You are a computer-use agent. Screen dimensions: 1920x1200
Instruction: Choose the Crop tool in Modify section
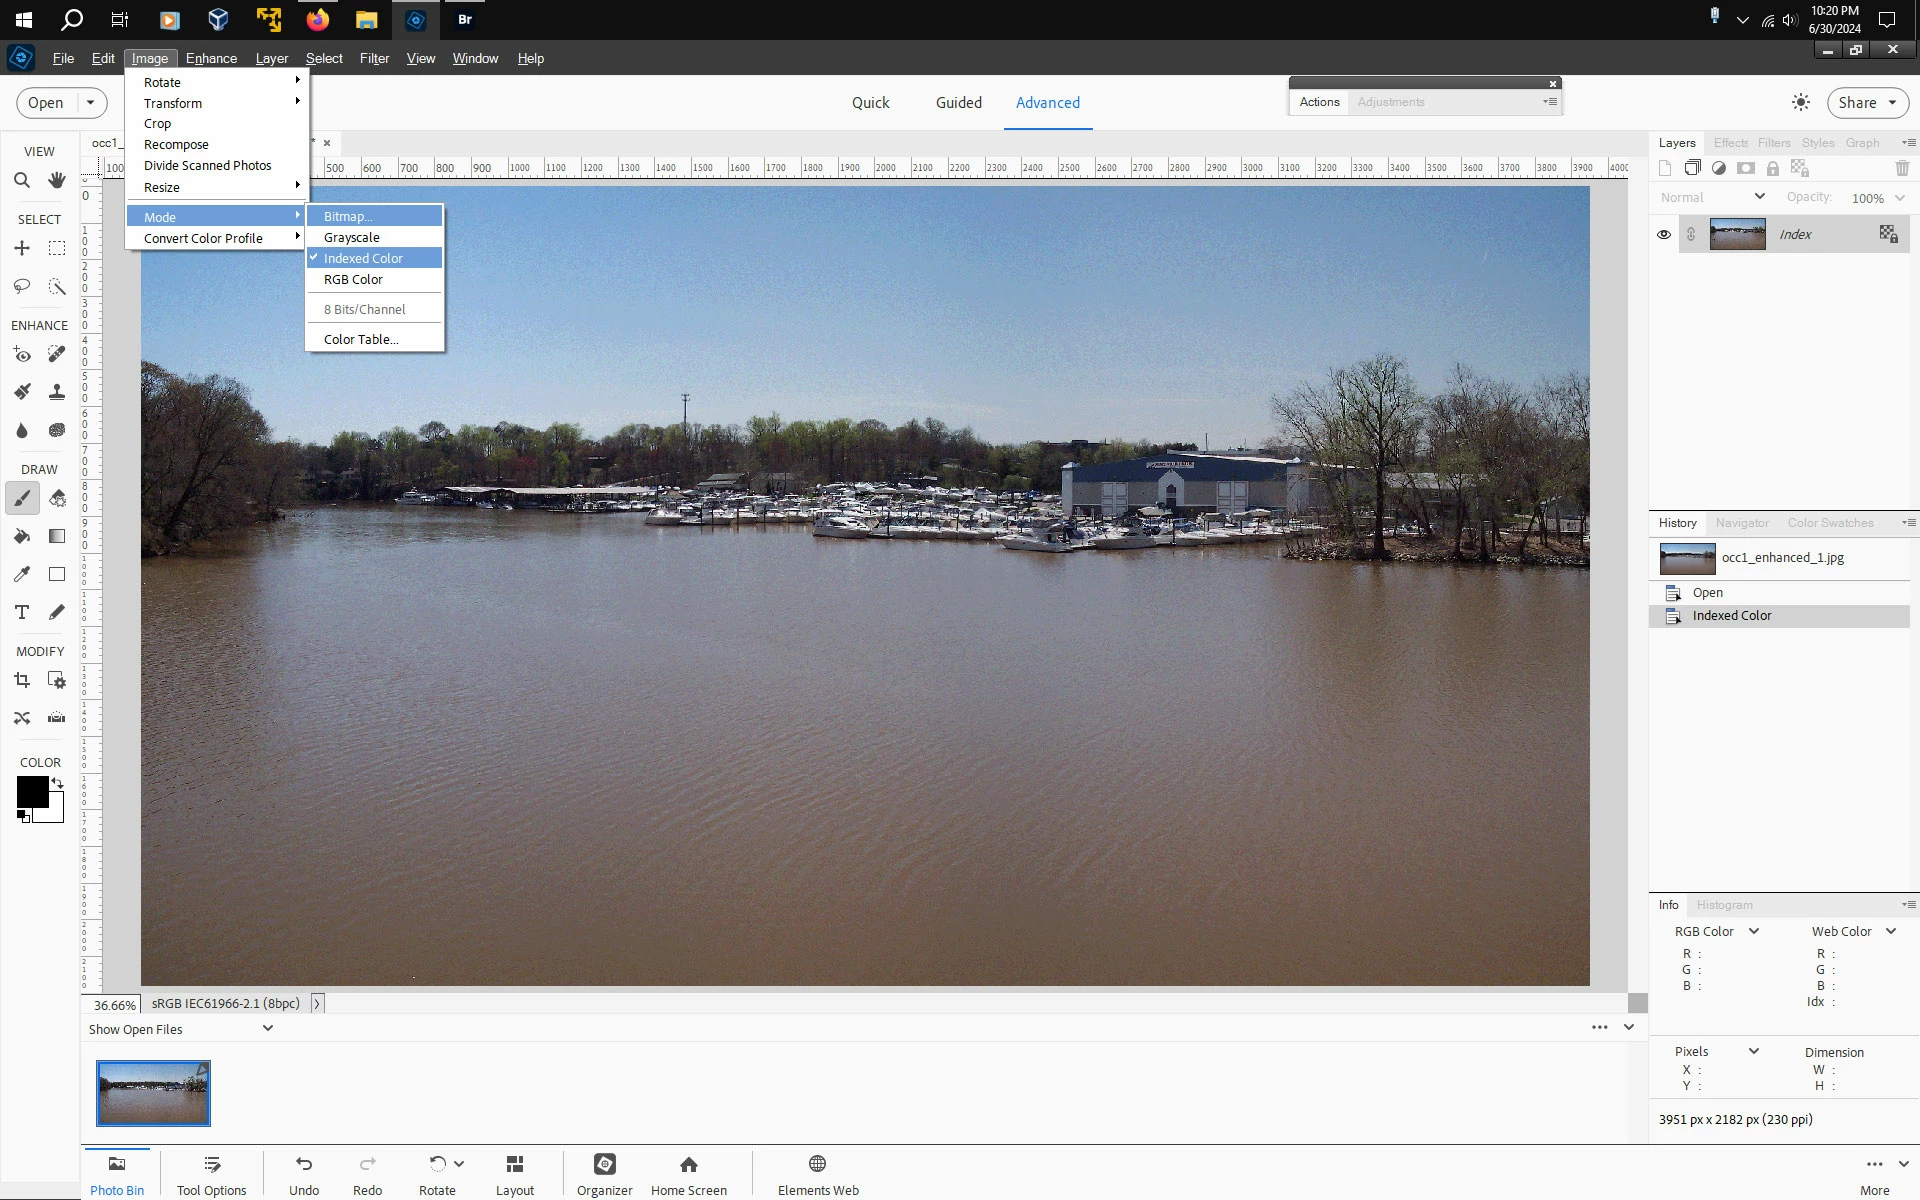(21, 681)
